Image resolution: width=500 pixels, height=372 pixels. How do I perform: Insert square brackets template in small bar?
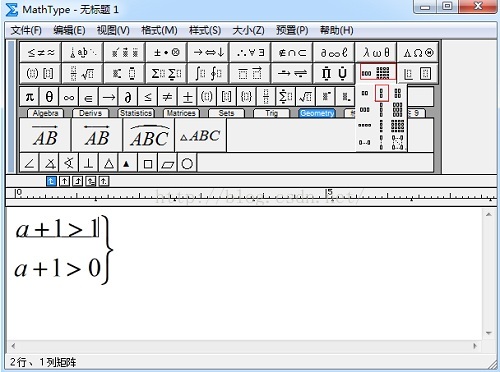(x=226, y=97)
